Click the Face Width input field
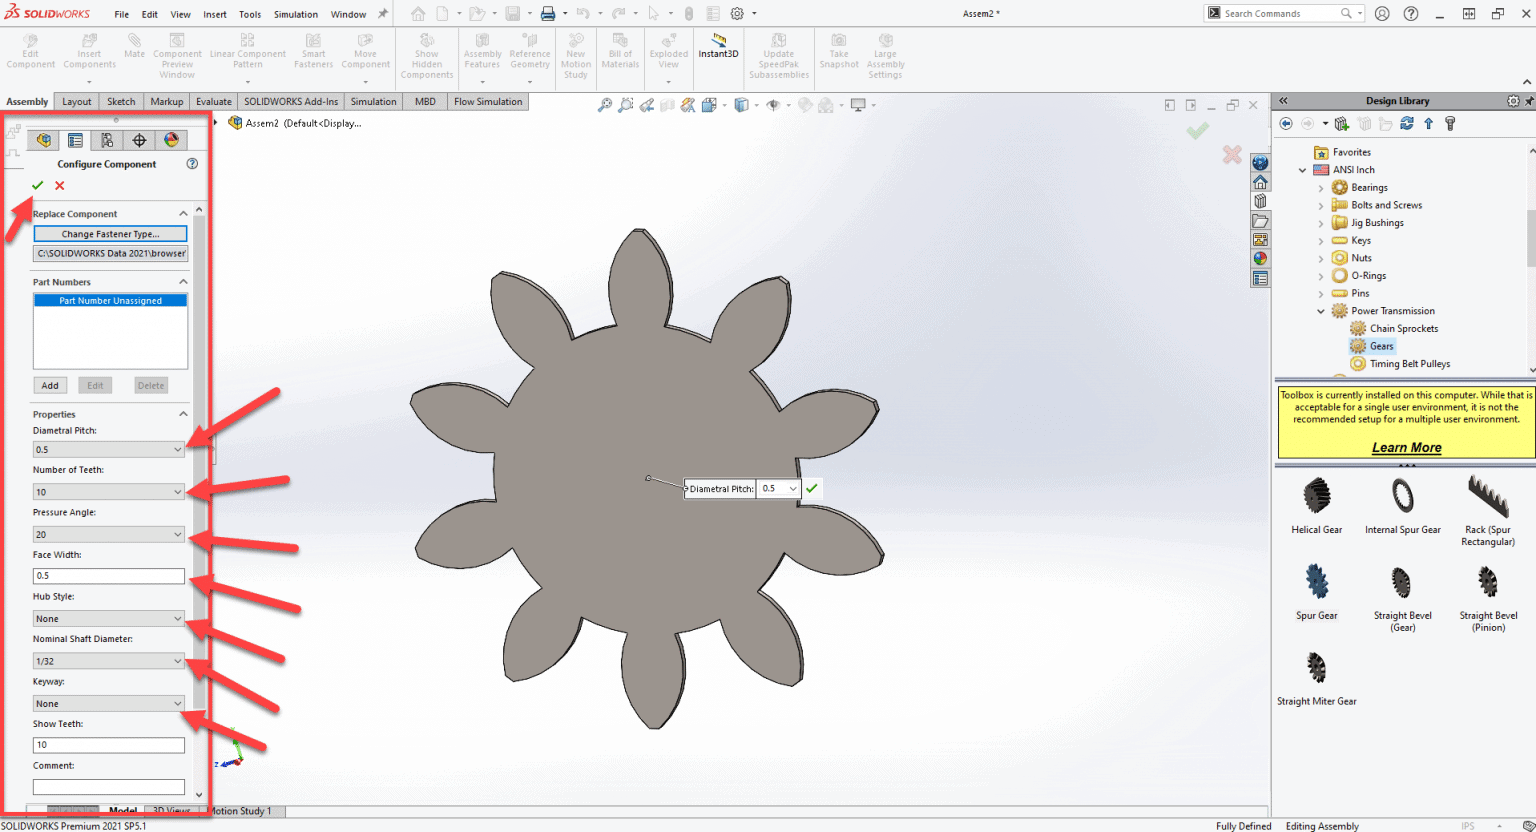This screenshot has height=832, width=1536. click(x=109, y=576)
